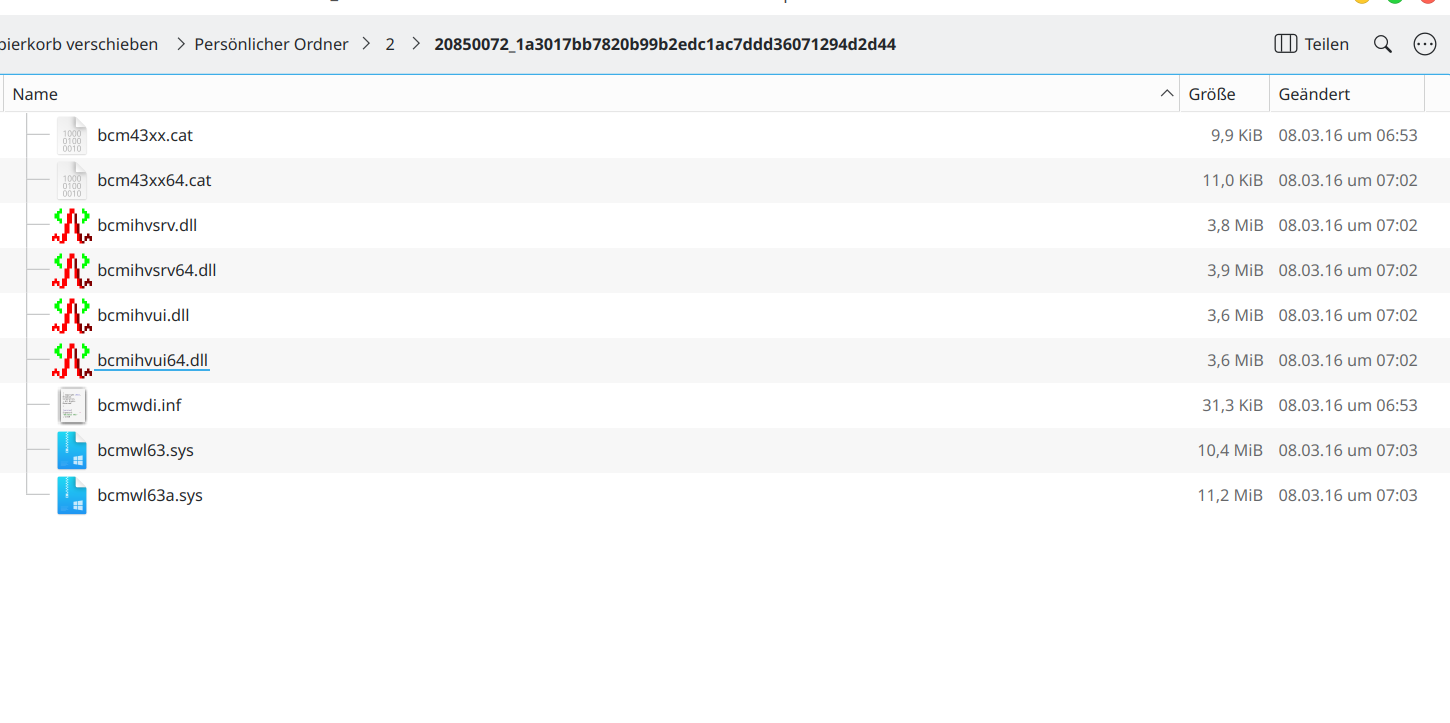Select the bcm43xx64.cat binary file icon
1450x723 pixels.
point(71,180)
